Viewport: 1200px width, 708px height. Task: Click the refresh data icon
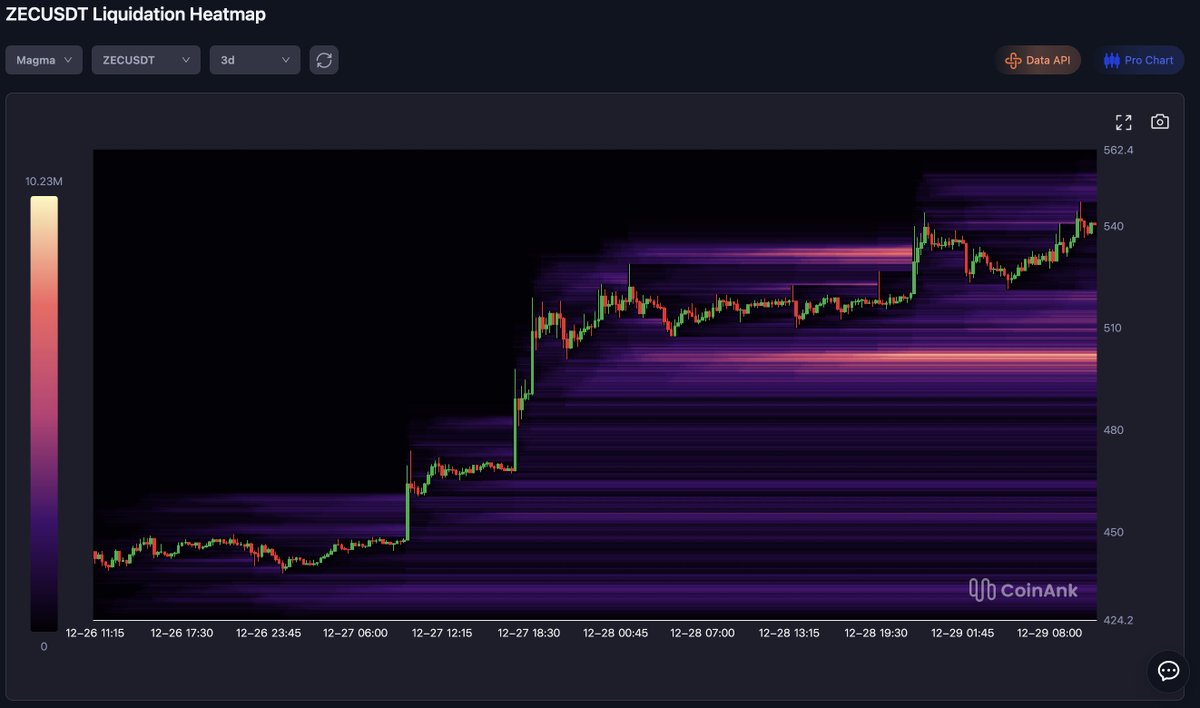(x=324, y=60)
